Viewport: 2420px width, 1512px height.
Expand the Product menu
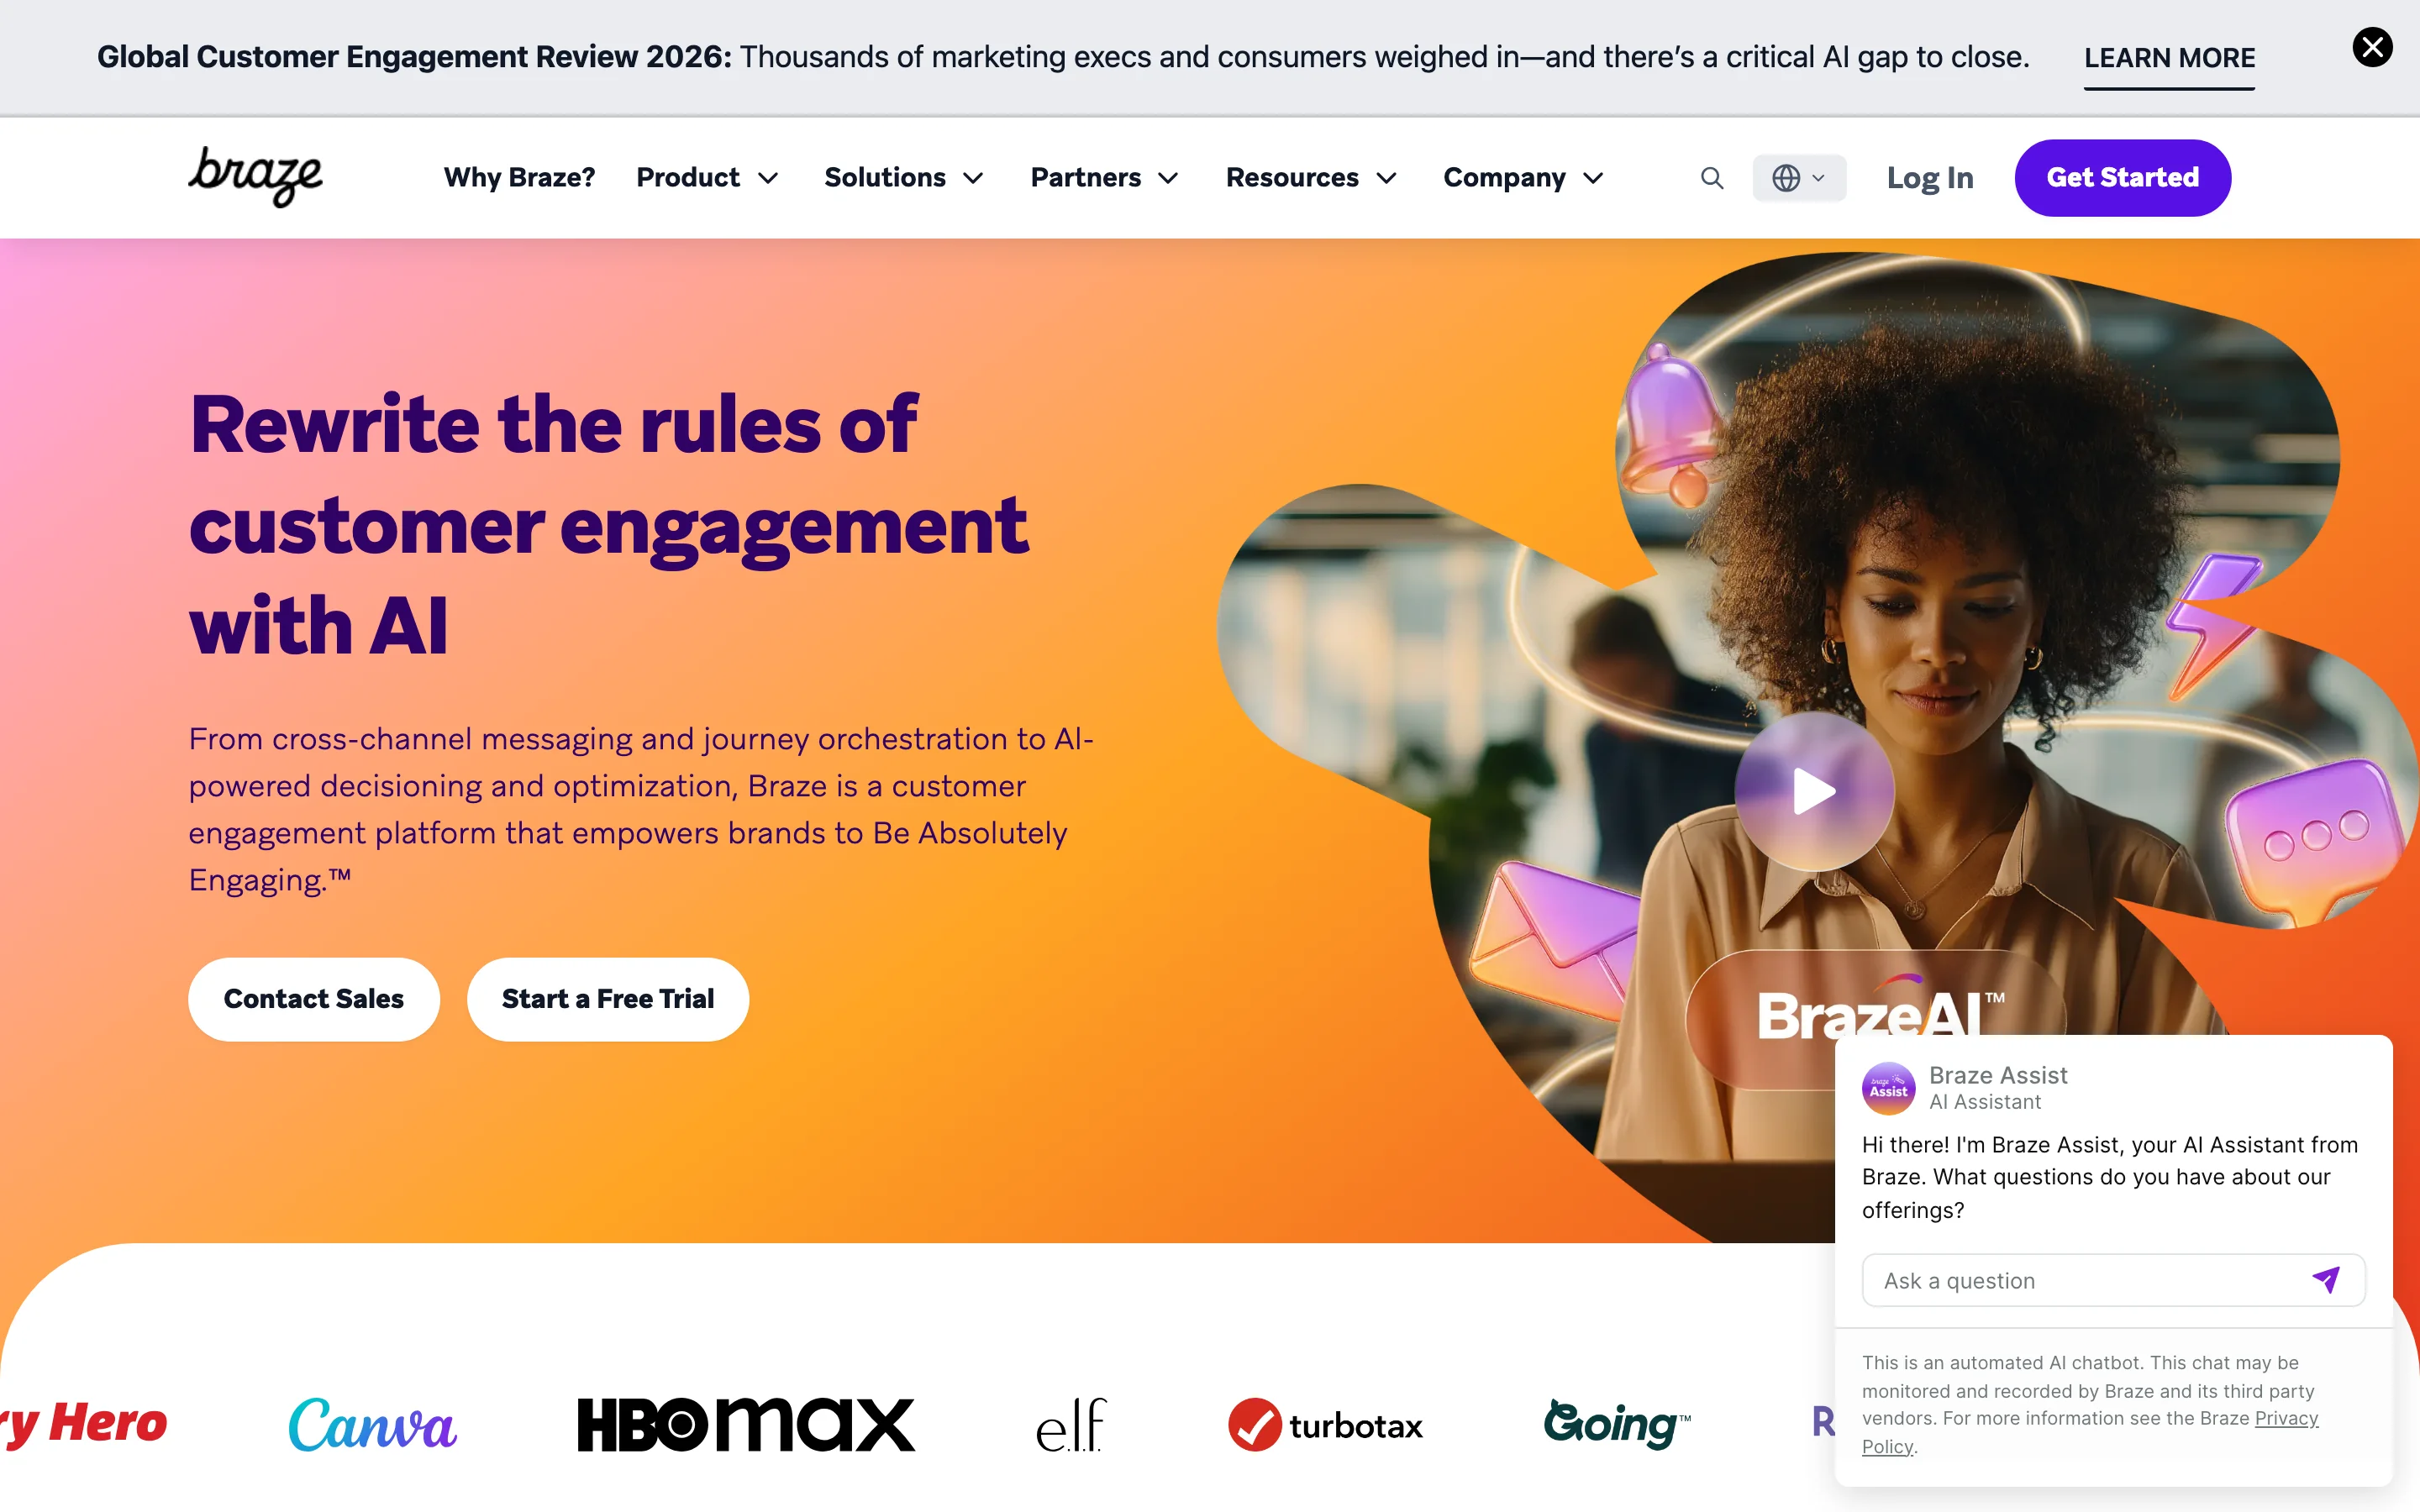coord(707,178)
